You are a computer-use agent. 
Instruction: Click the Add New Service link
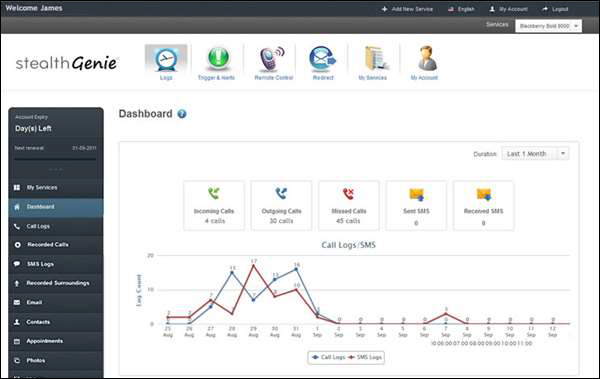click(412, 9)
